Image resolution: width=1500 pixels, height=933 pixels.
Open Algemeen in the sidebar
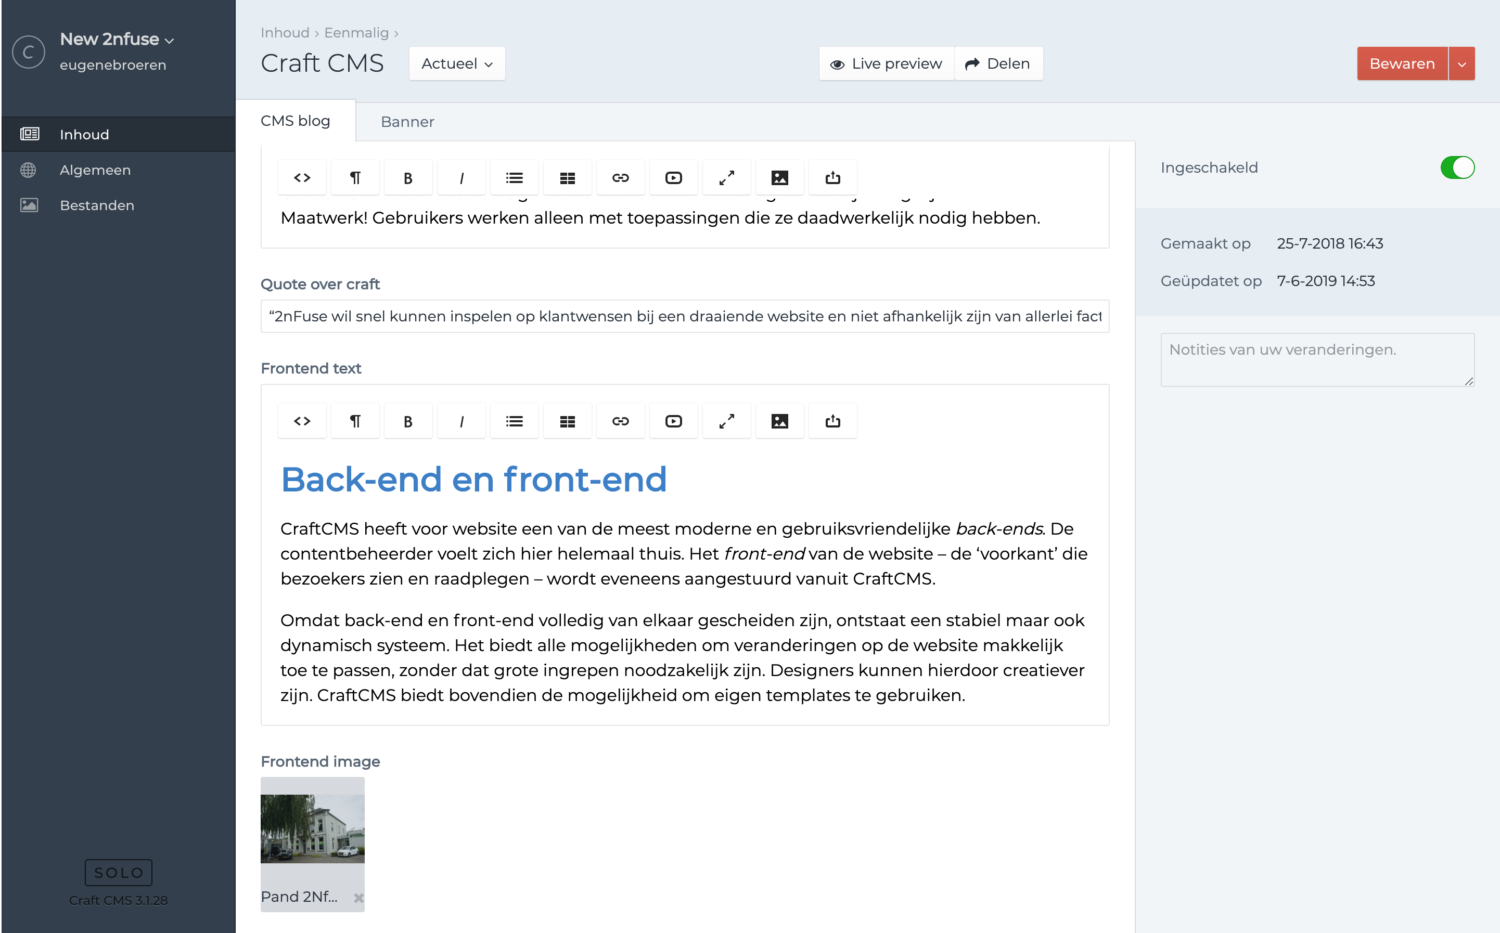[118, 170]
